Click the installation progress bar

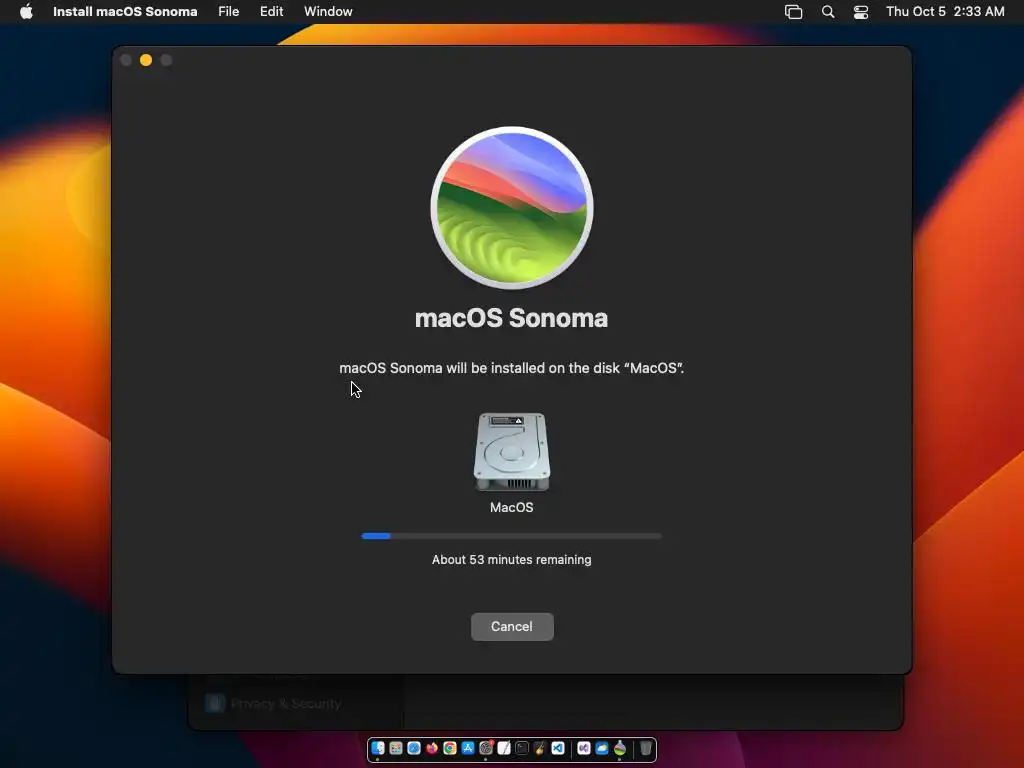click(511, 536)
